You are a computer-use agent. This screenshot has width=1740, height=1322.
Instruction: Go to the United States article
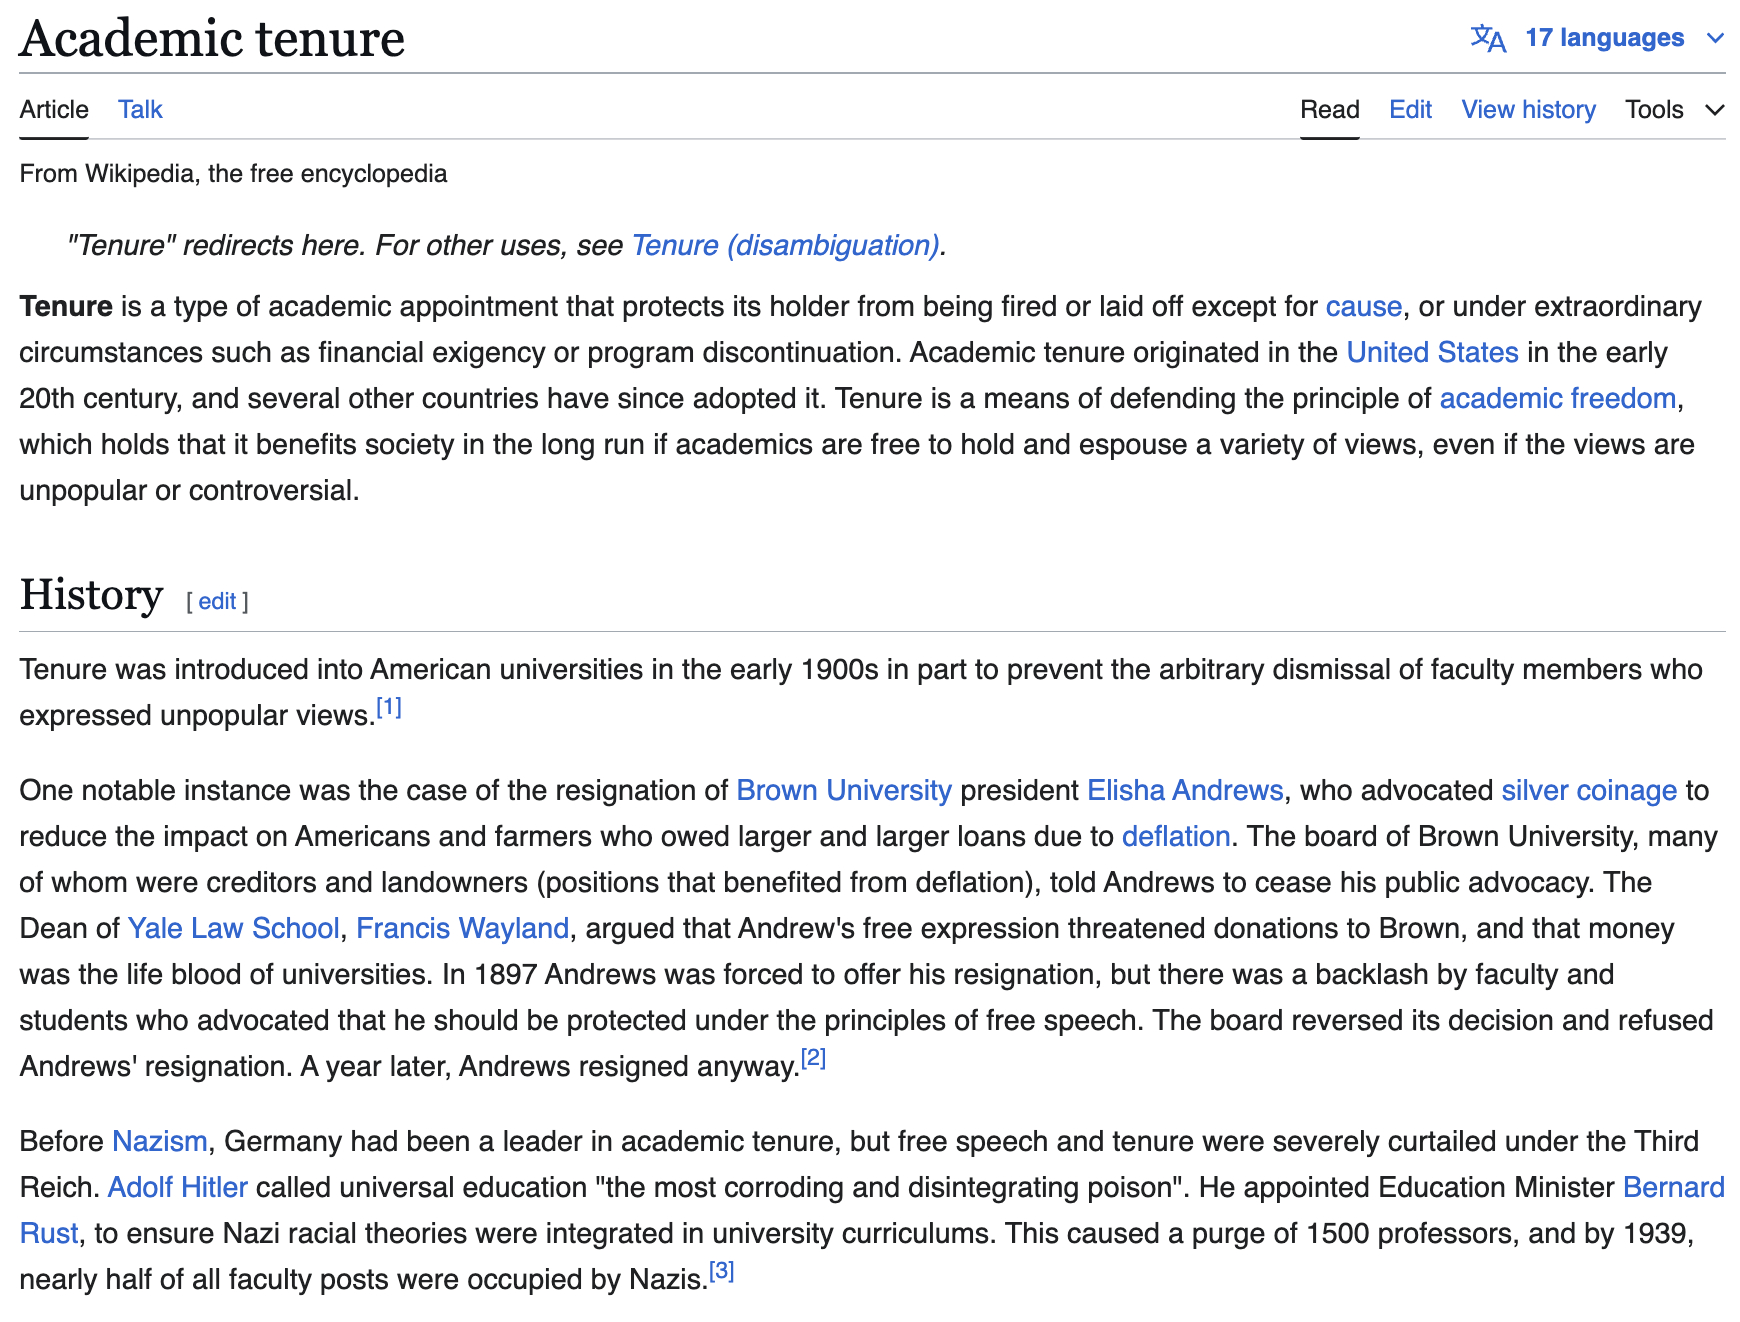1432,352
